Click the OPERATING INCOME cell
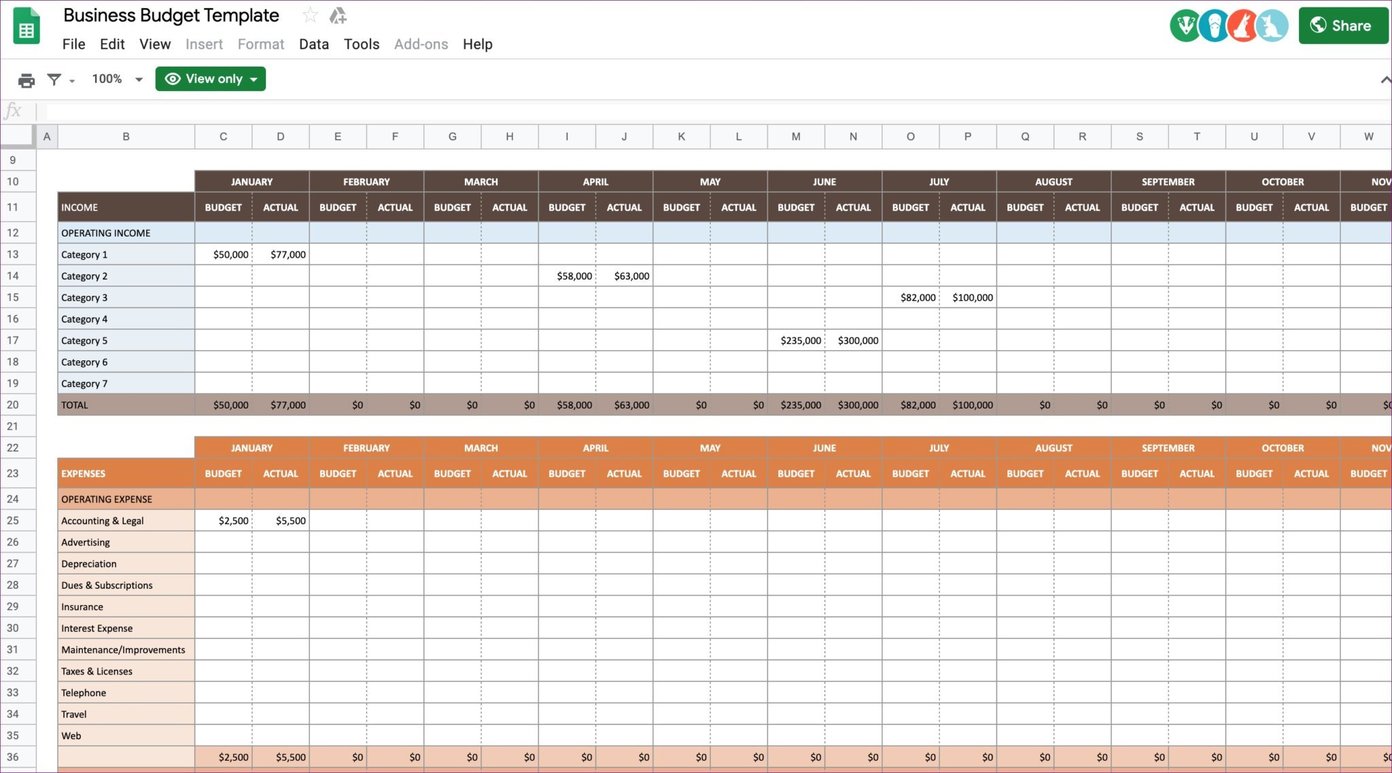 coord(126,233)
